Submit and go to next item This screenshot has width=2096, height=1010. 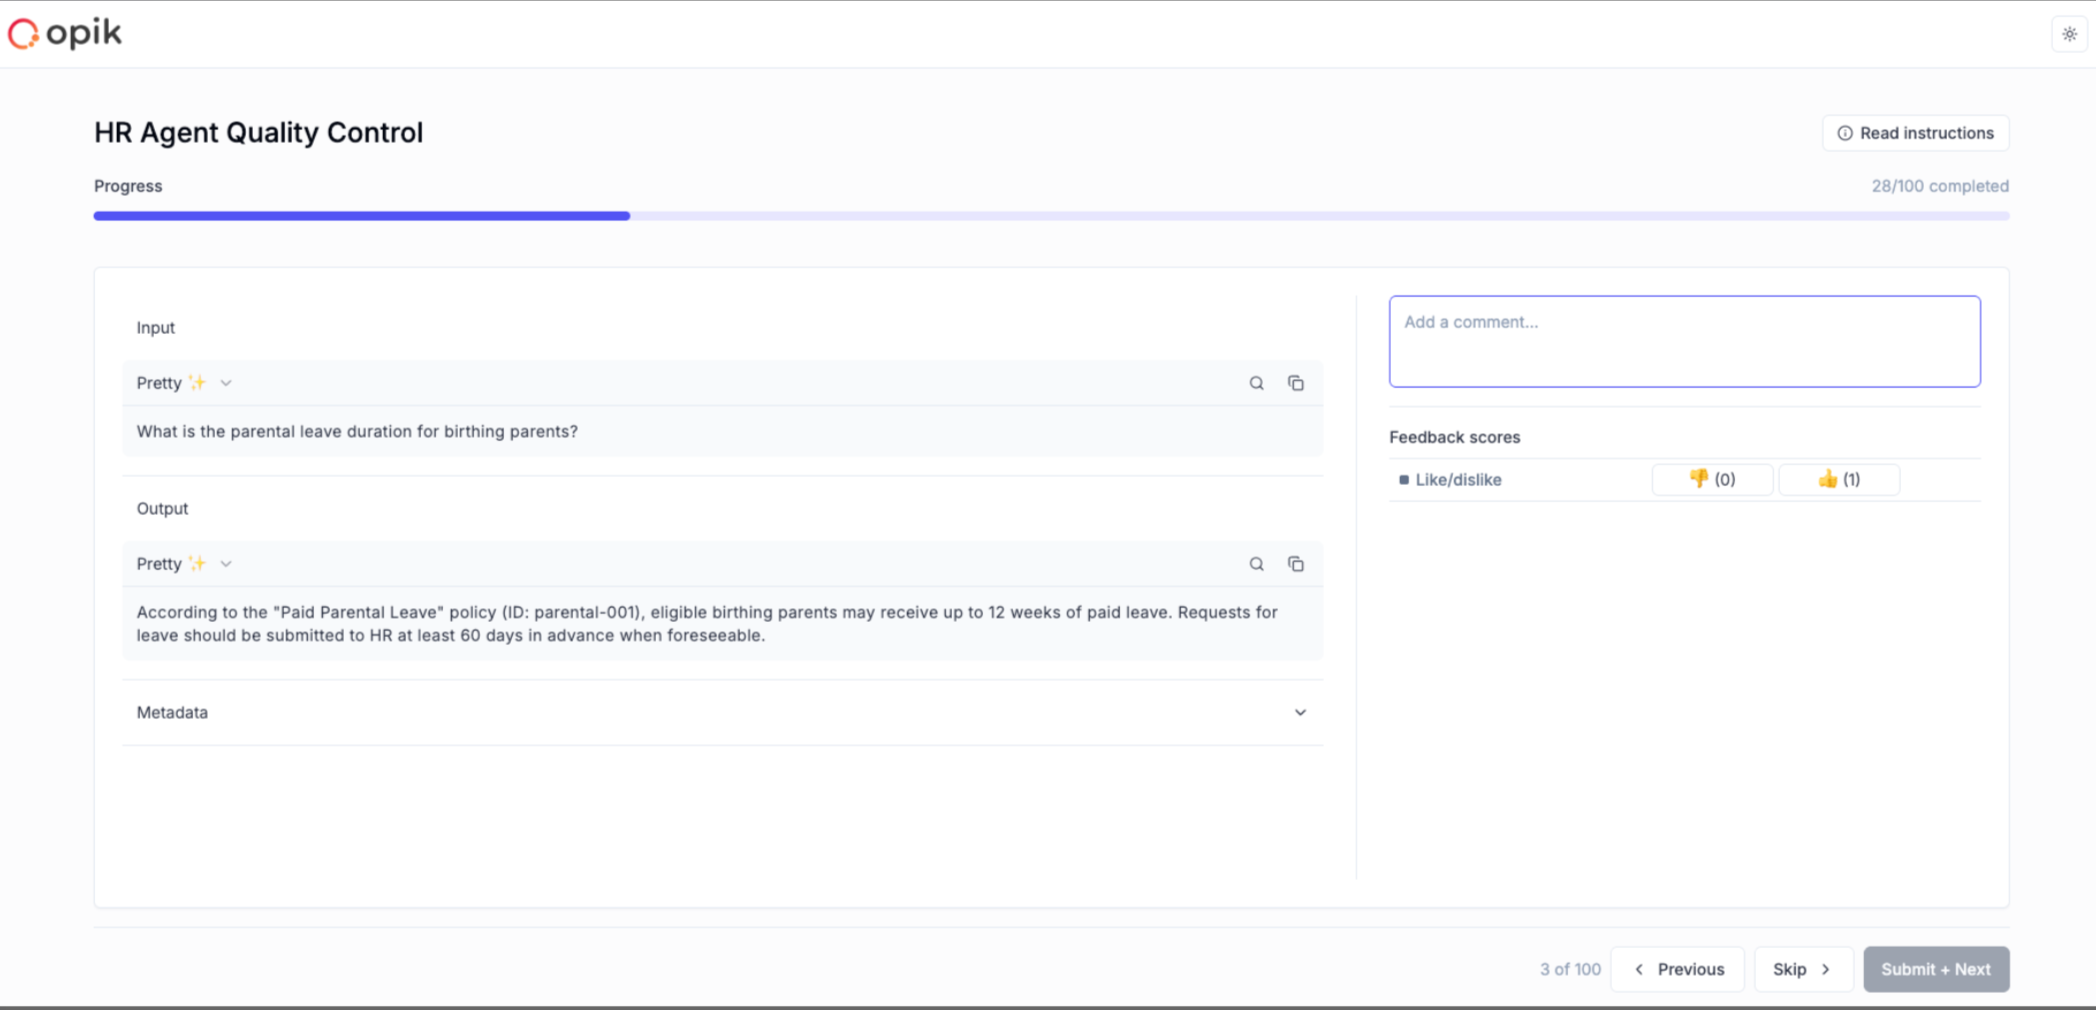1936,968
